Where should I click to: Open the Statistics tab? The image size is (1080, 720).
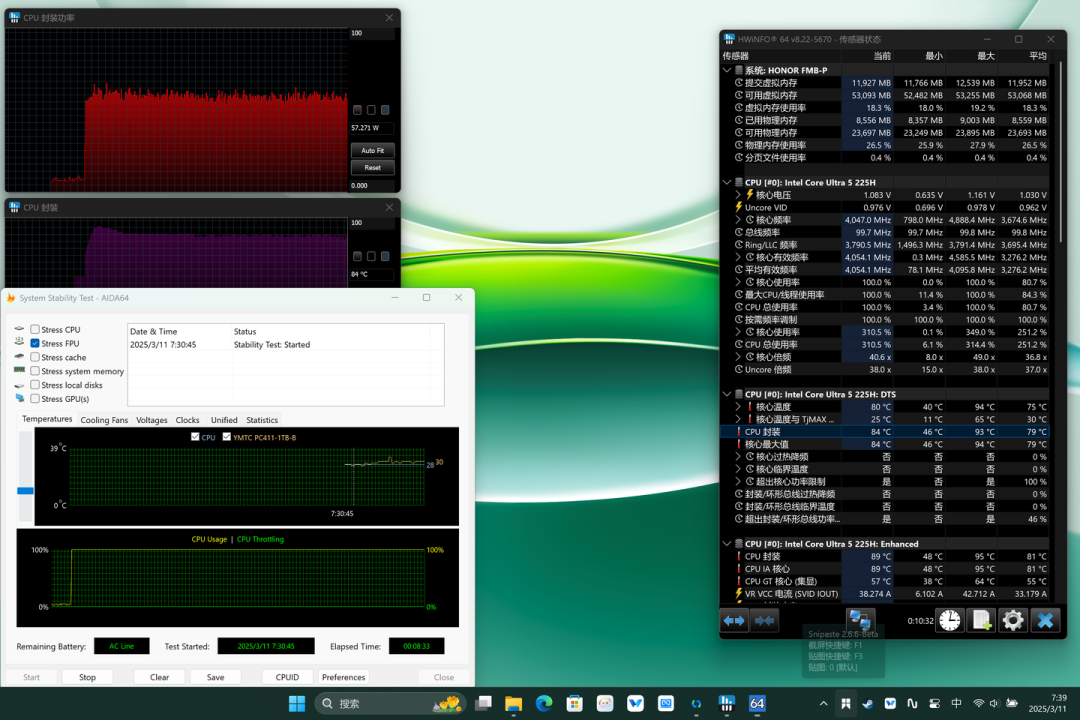coord(262,420)
